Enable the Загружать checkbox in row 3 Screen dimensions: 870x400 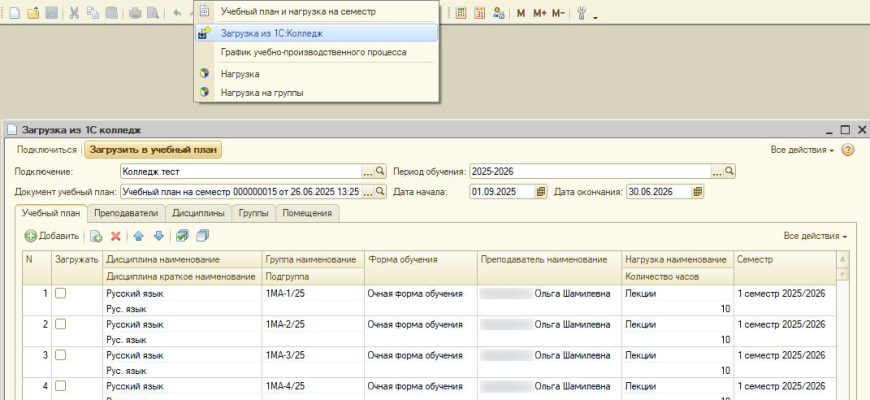(x=60, y=355)
